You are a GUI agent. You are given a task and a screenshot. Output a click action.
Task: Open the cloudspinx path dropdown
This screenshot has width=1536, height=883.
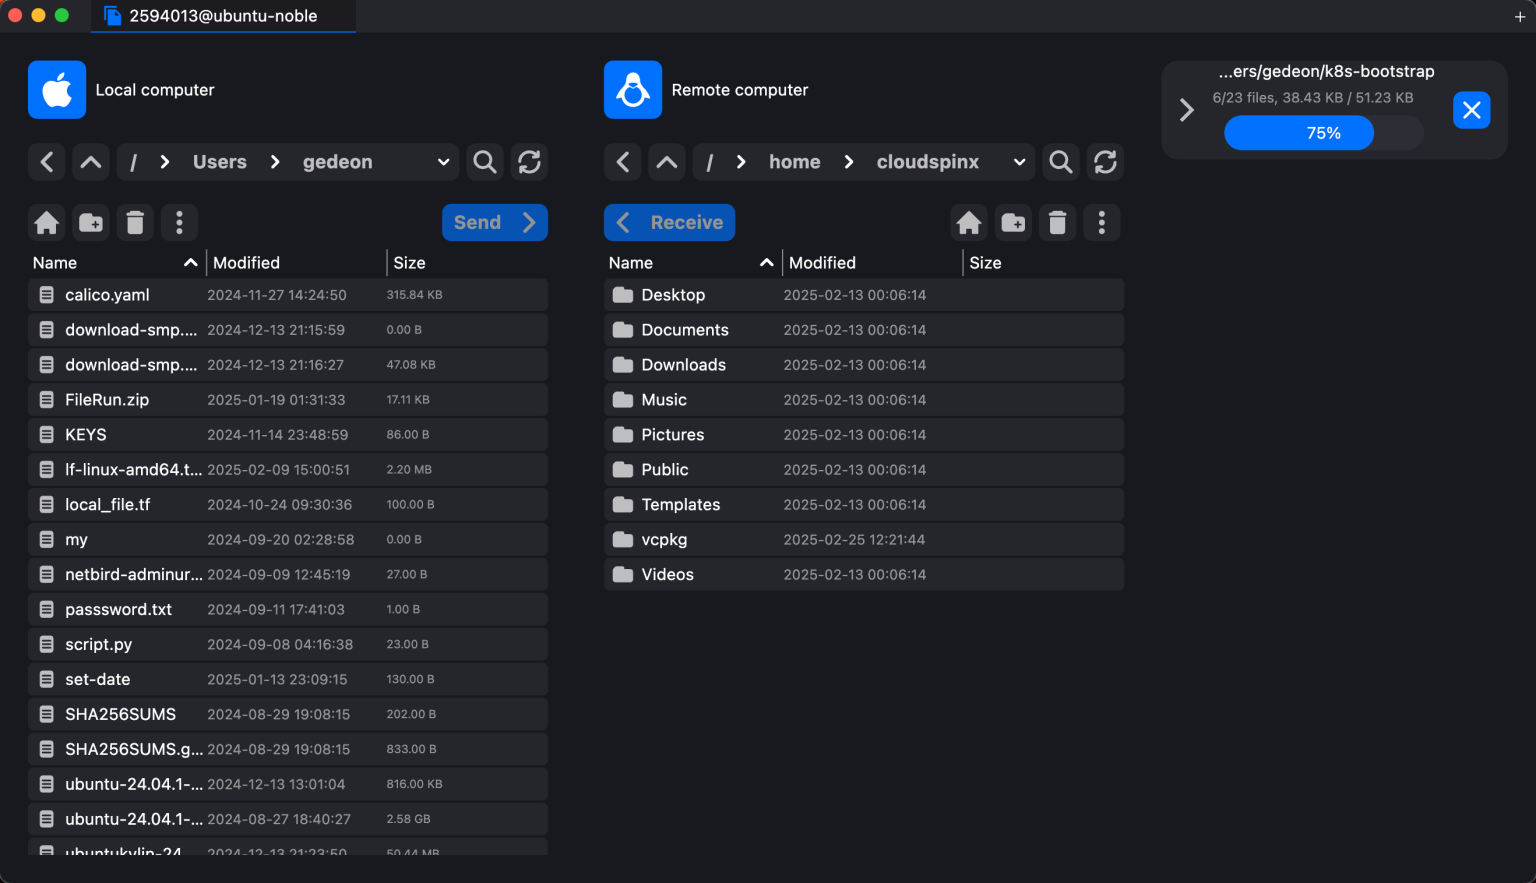coord(1019,162)
